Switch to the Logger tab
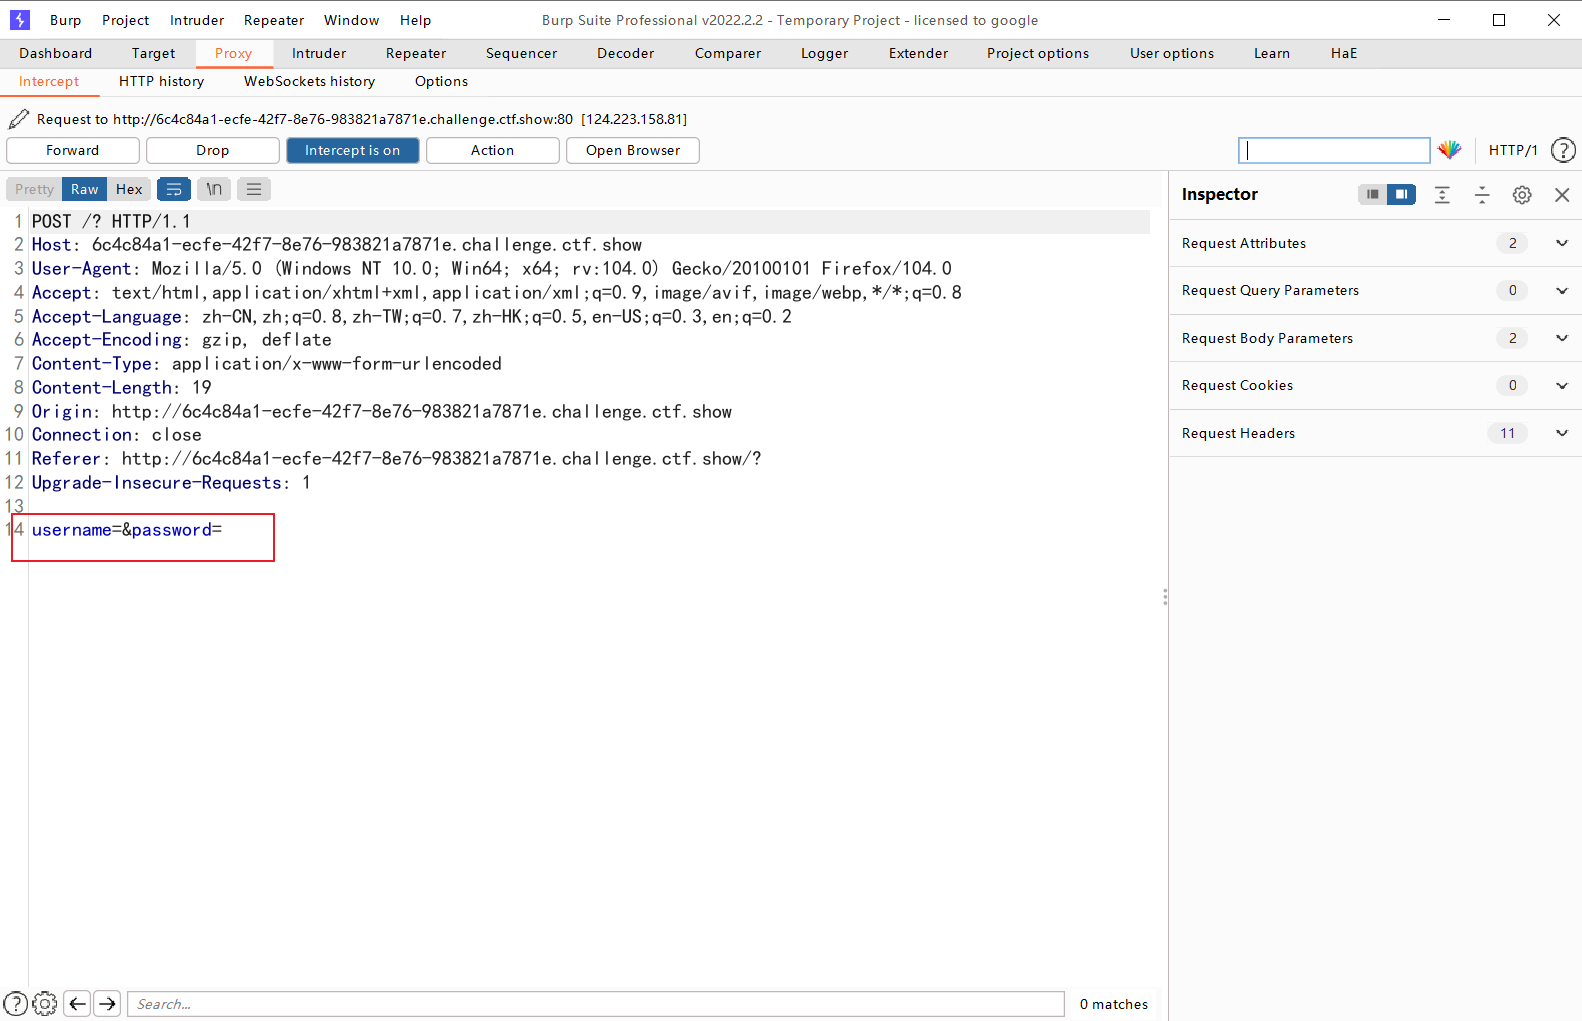The image size is (1582, 1021). point(824,53)
